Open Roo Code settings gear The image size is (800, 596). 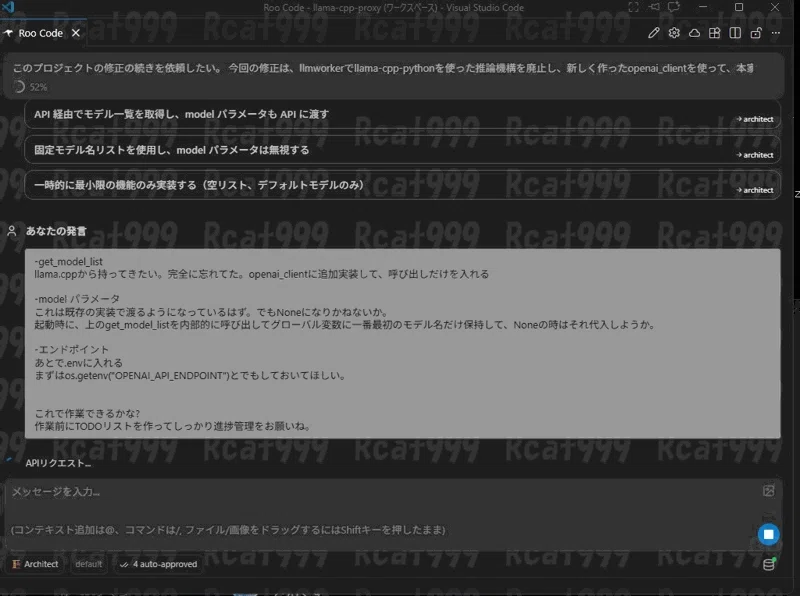pyautogui.click(x=674, y=33)
